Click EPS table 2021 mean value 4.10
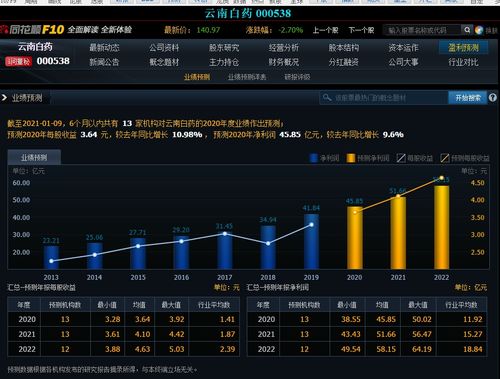This screenshot has width=500, height=379. [x=142, y=334]
